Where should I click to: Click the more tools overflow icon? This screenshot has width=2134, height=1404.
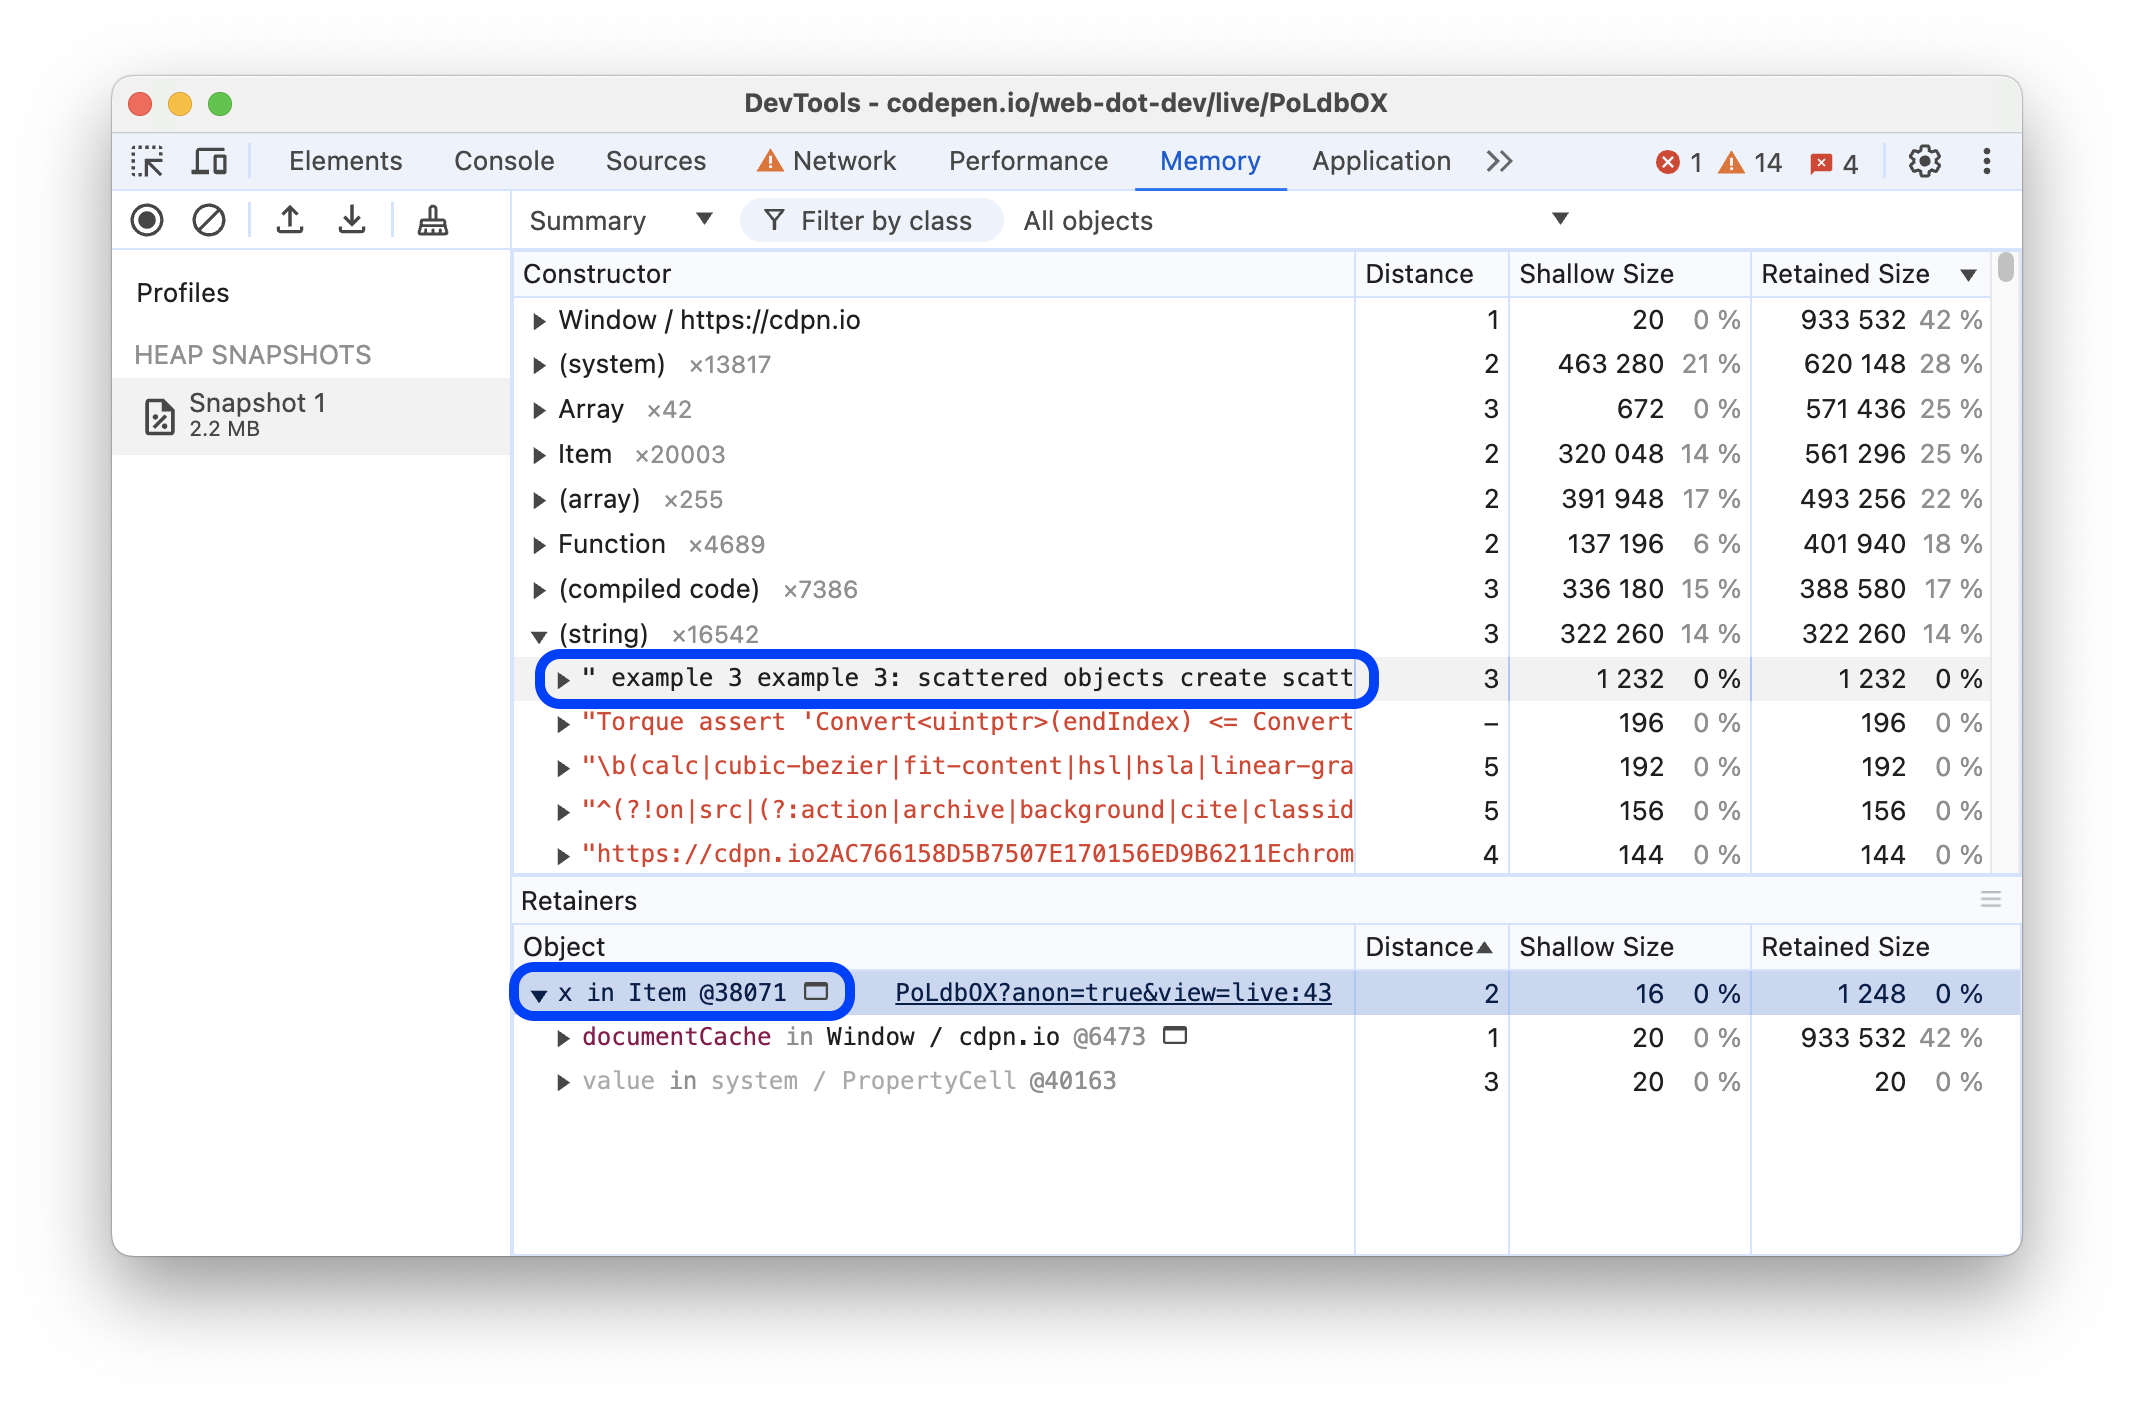click(x=1499, y=160)
